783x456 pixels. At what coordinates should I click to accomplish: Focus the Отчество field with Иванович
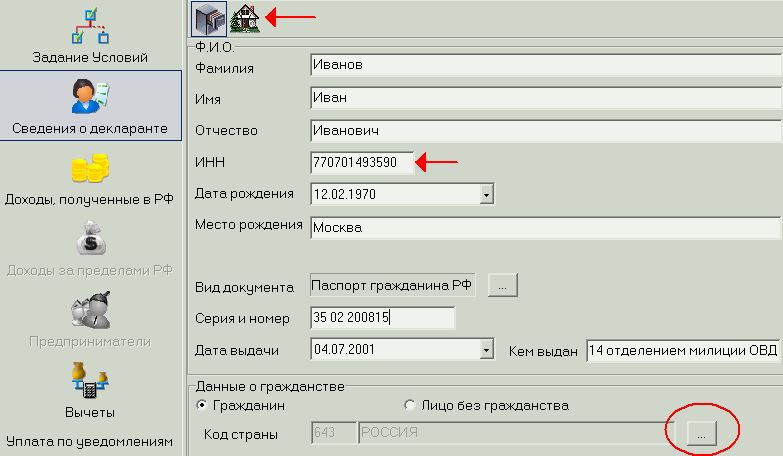coord(546,131)
